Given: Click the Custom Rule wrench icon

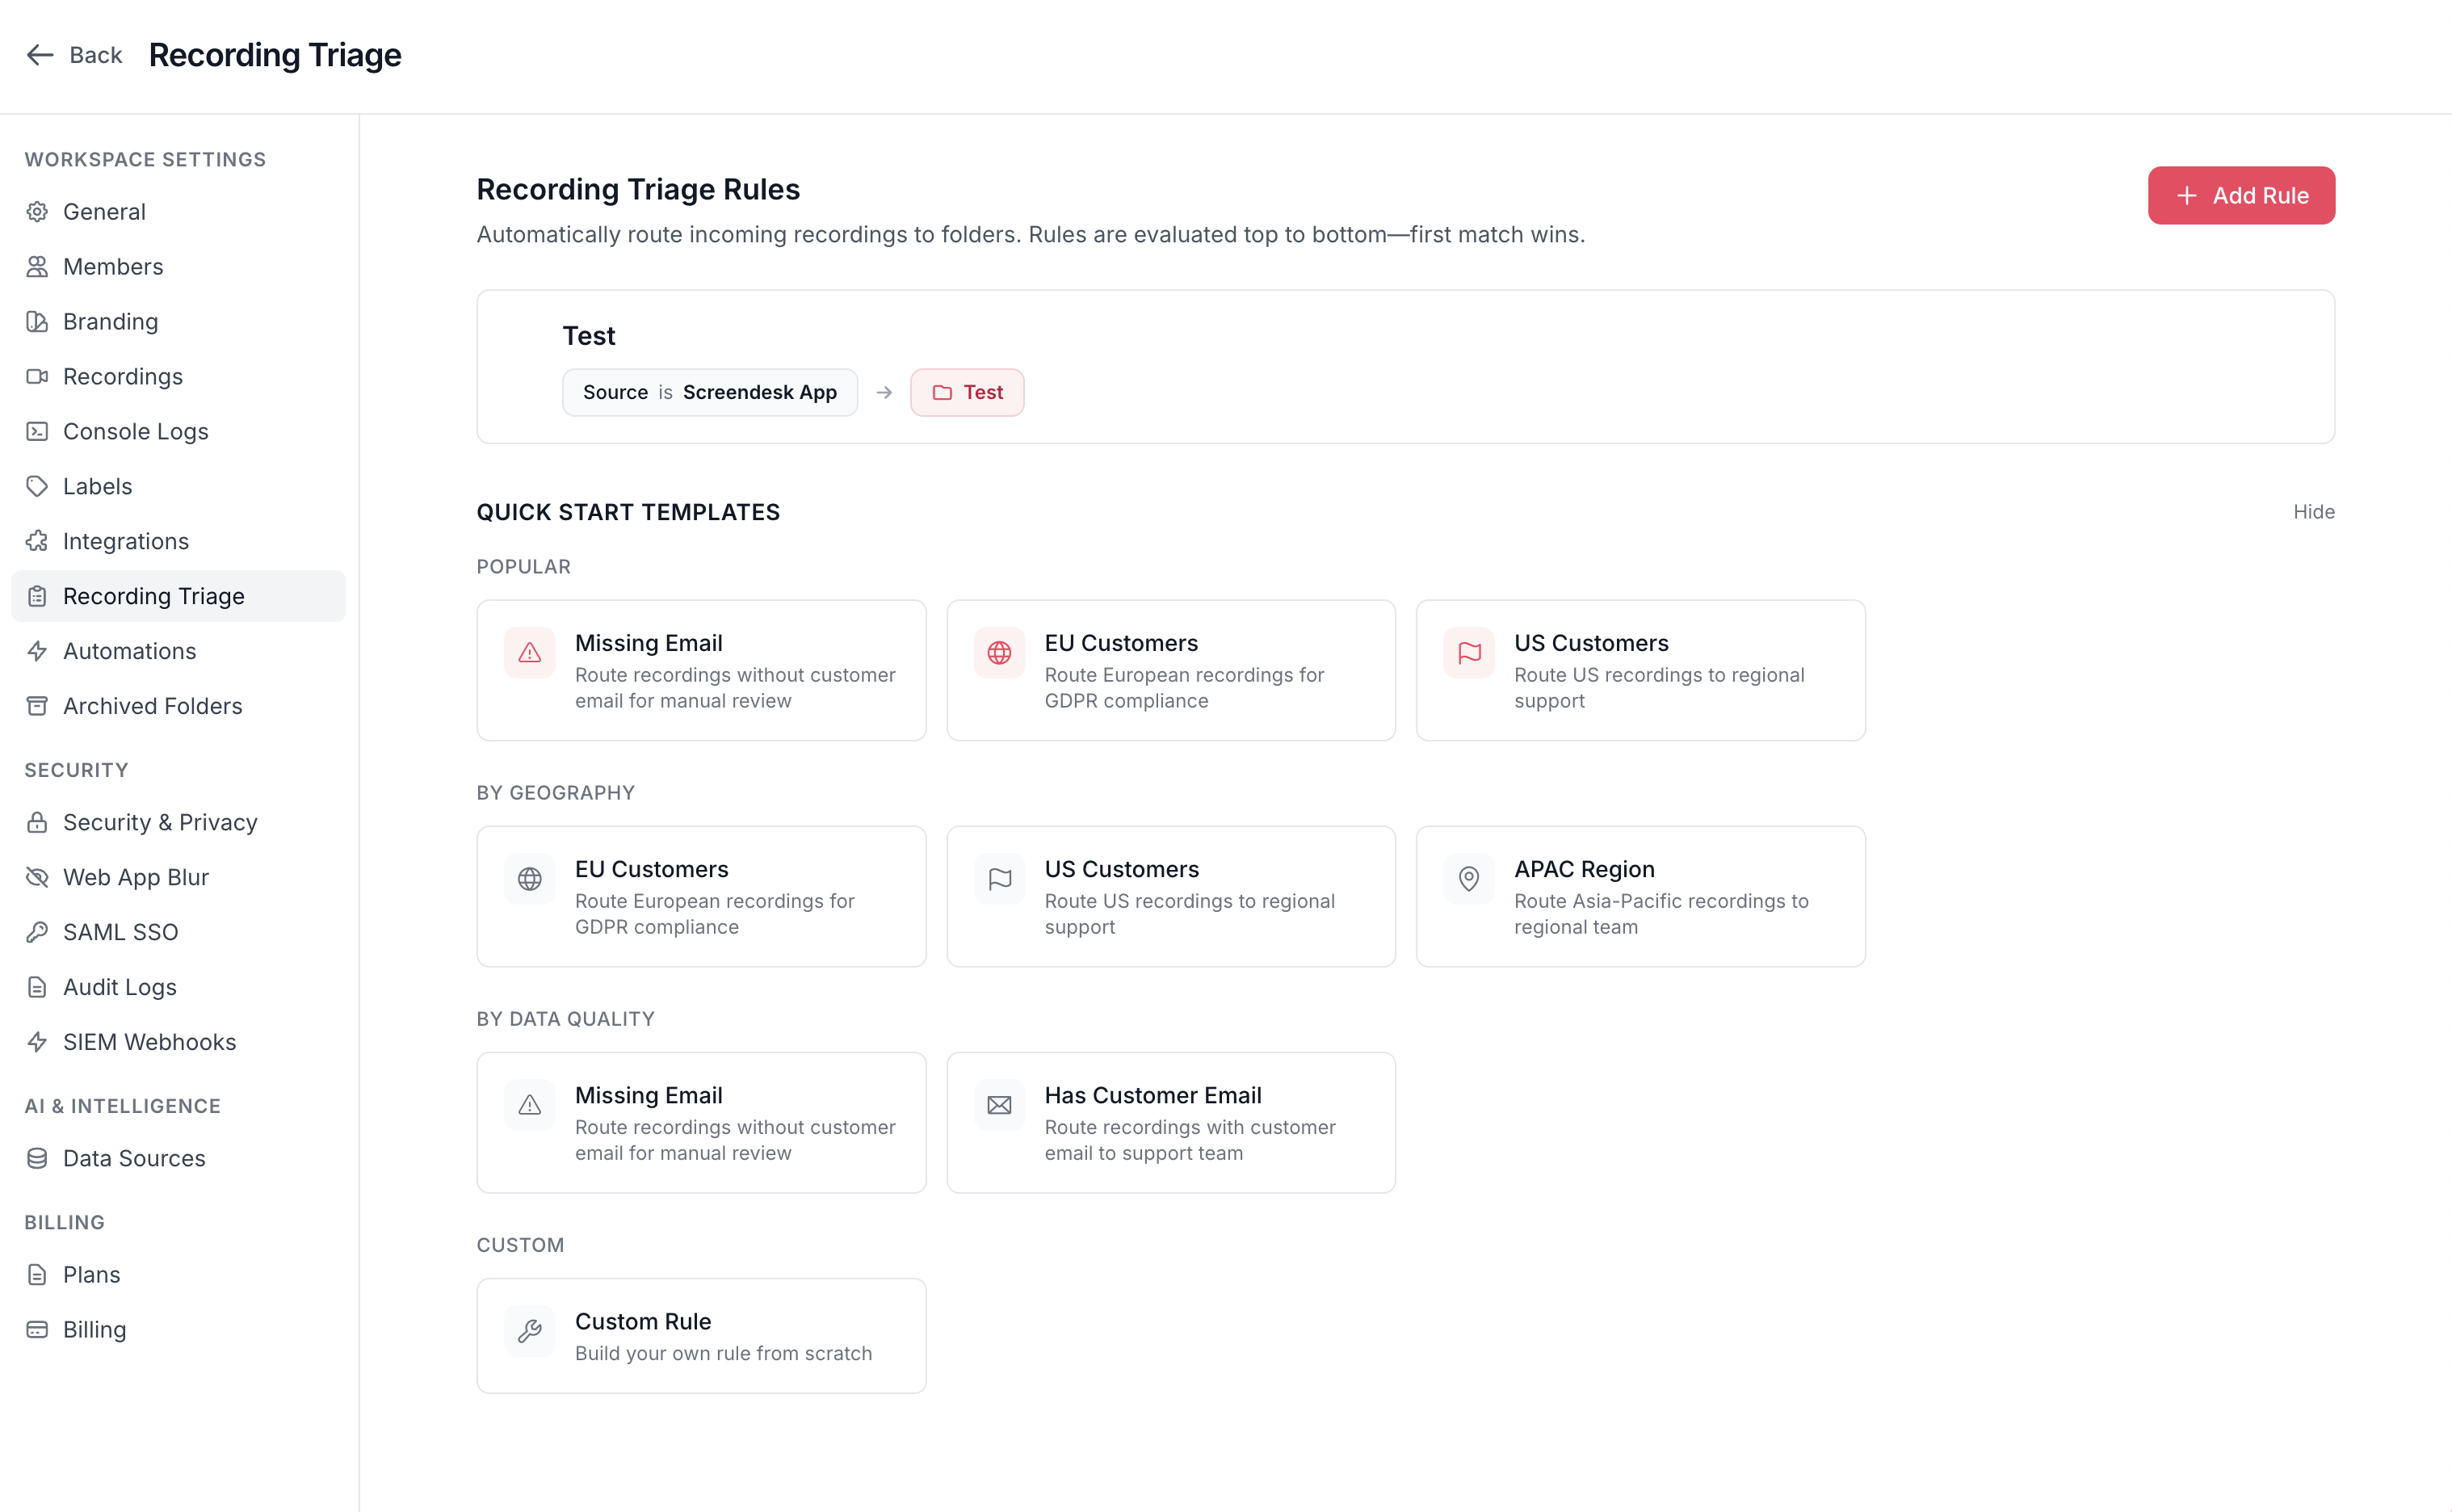Looking at the screenshot, I should click(x=529, y=1331).
